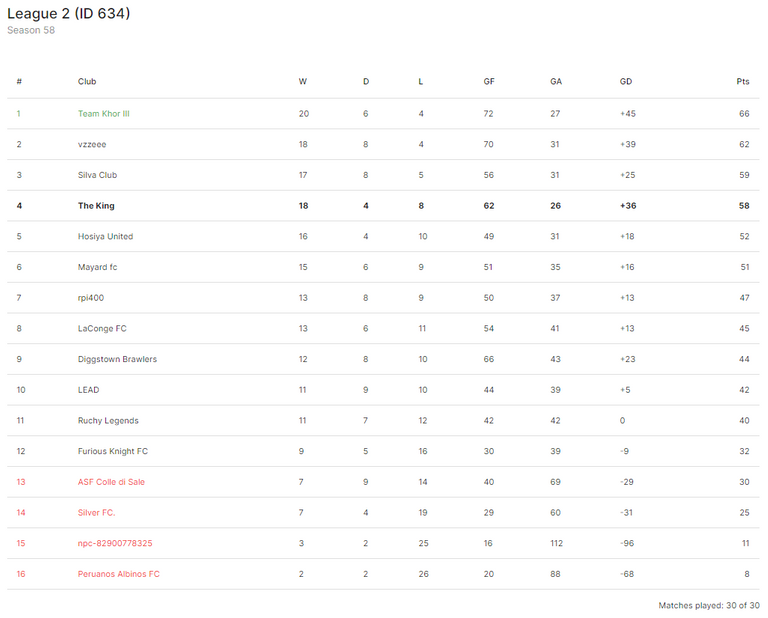Screen dimensions: 768x618
Task: Open the Team Khor III club link
Action: [x=103, y=114]
